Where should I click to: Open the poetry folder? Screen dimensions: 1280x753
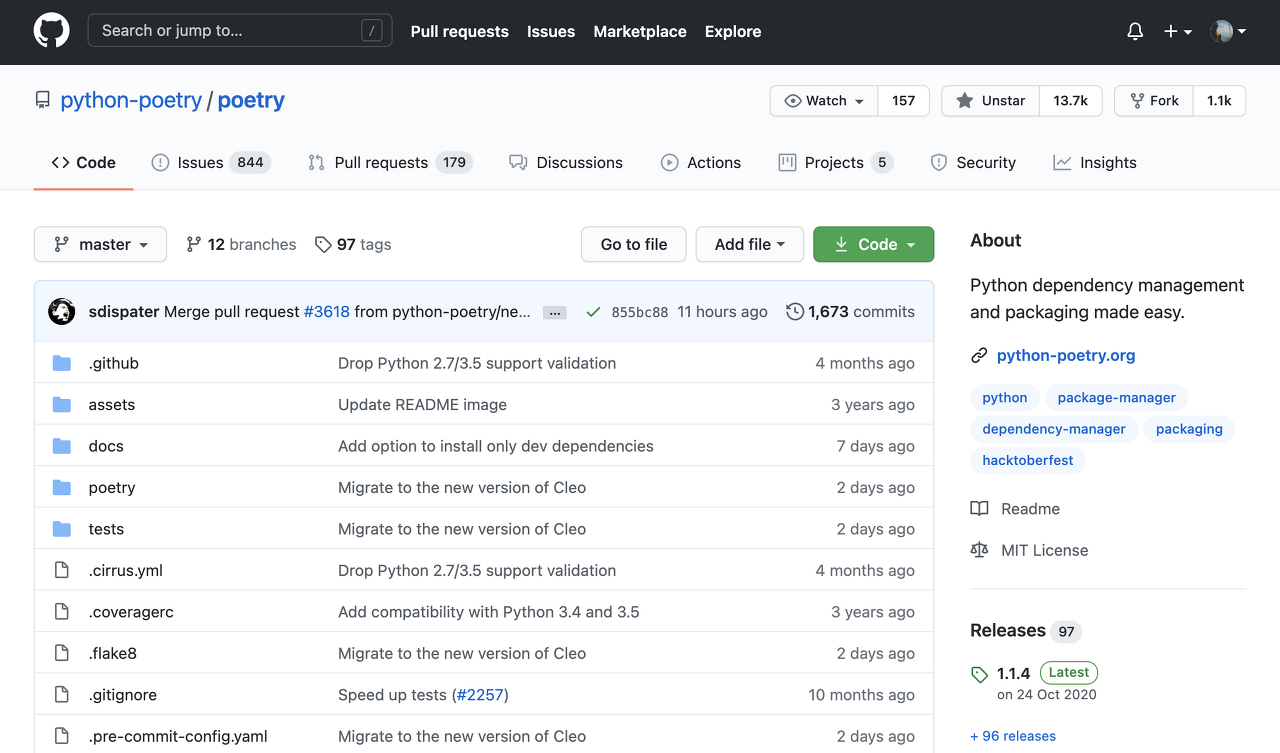(112, 488)
